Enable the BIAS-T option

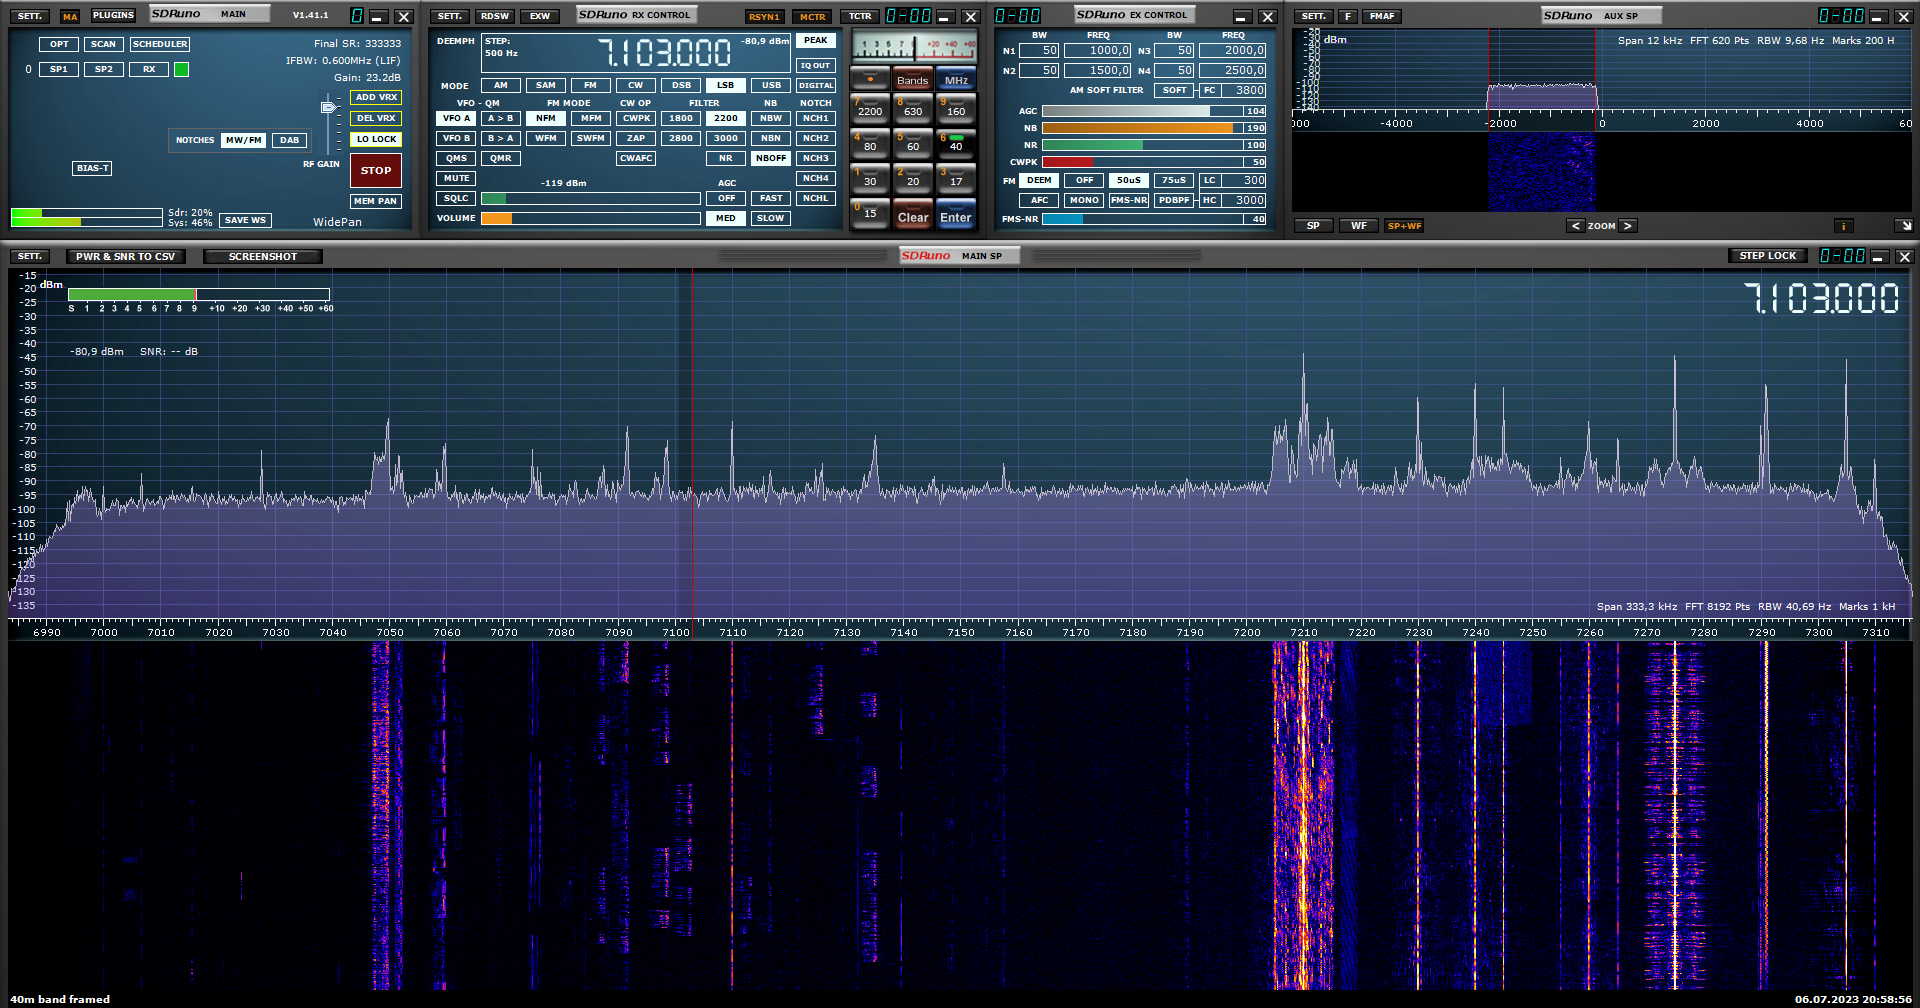click(x=92, y=168)
